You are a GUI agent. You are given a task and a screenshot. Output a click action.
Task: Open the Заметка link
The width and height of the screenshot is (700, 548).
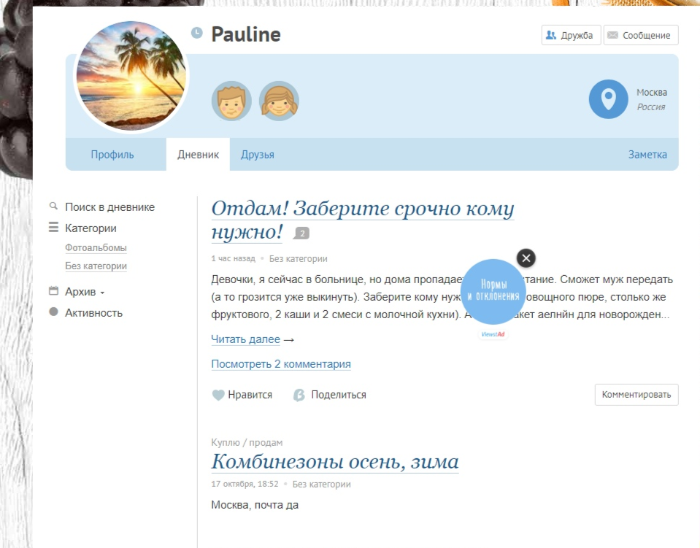[x=647, y=155]
